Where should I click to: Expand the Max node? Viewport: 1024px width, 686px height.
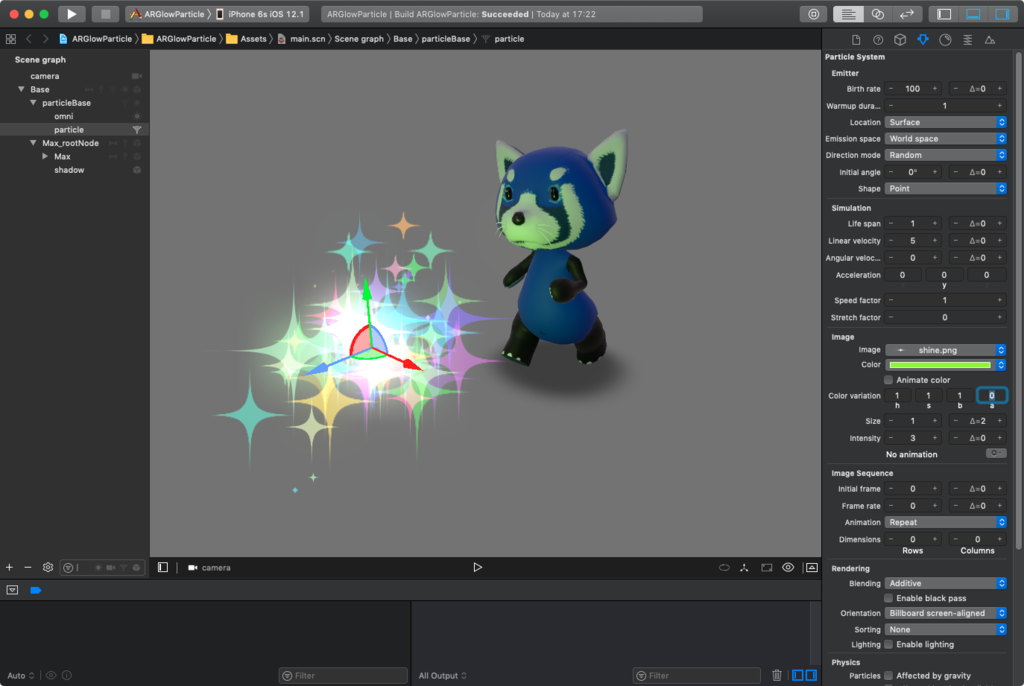[44, 156]
